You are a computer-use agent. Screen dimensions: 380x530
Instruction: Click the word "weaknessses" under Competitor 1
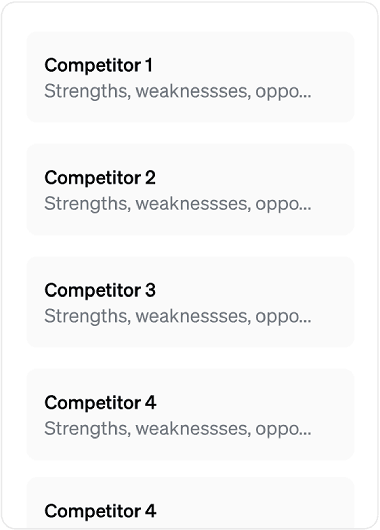(x=193, y=91)
